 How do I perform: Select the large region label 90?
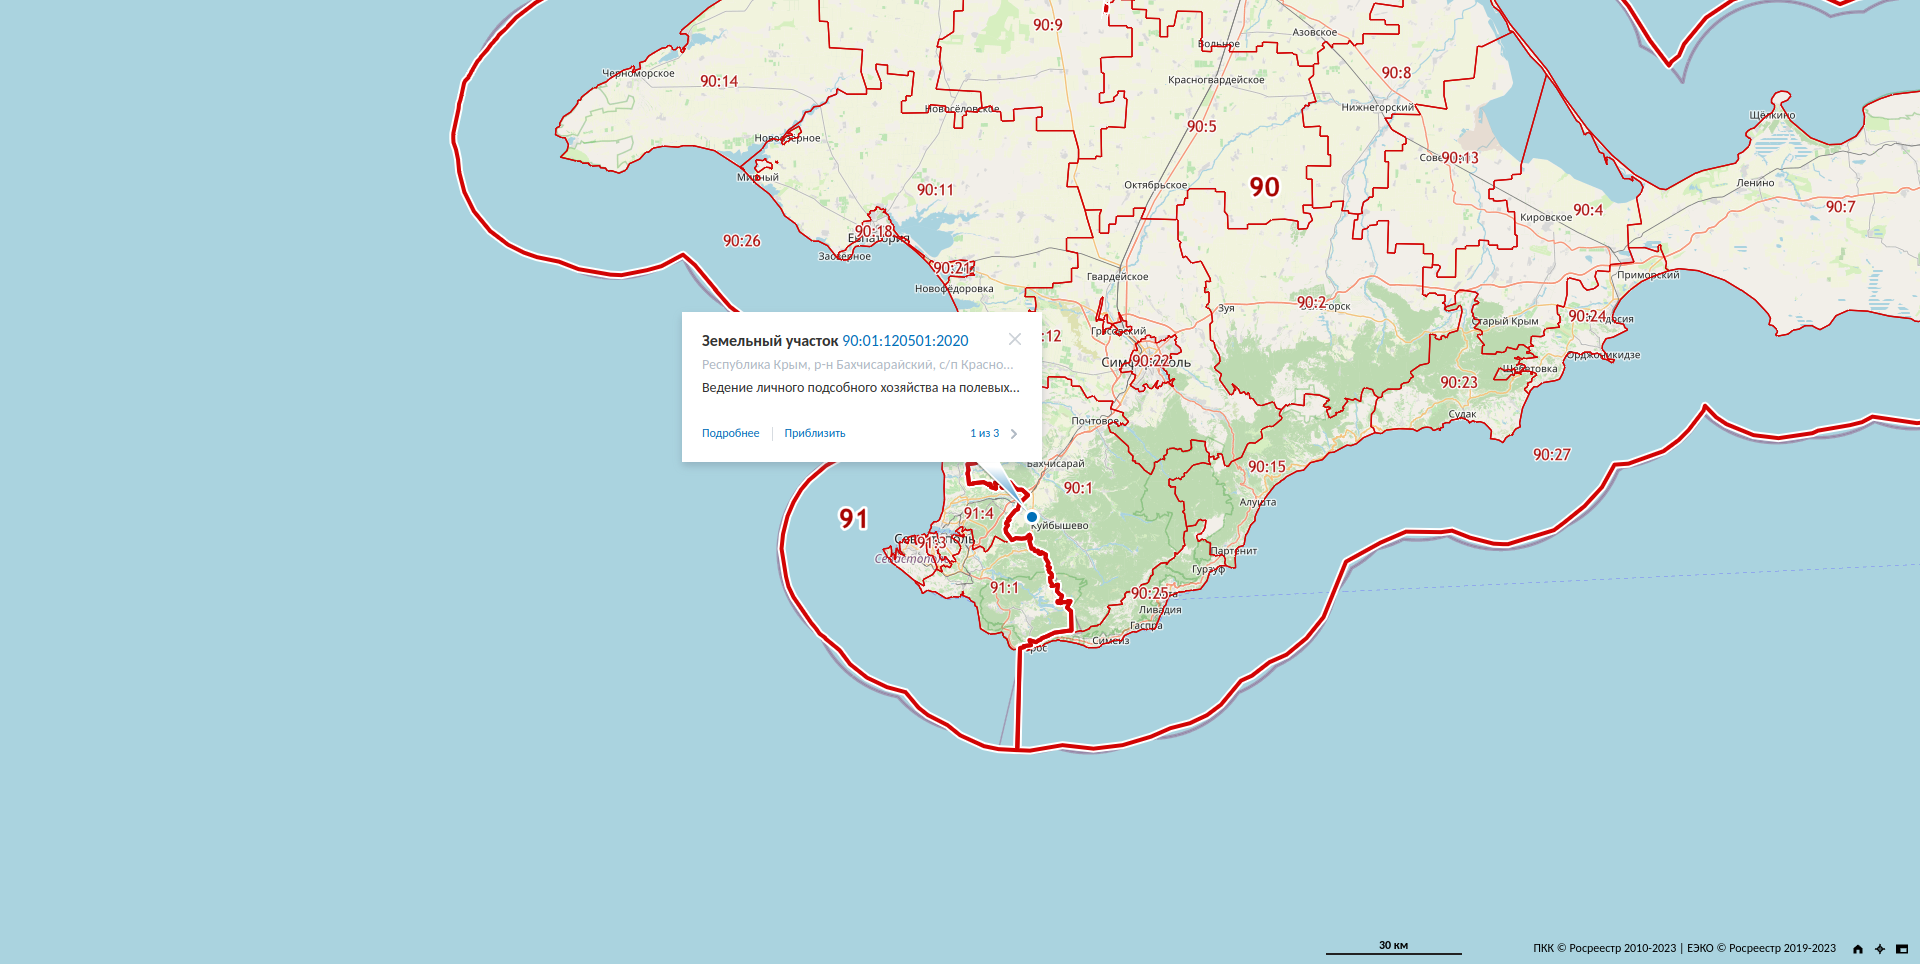click(1264, 187)
